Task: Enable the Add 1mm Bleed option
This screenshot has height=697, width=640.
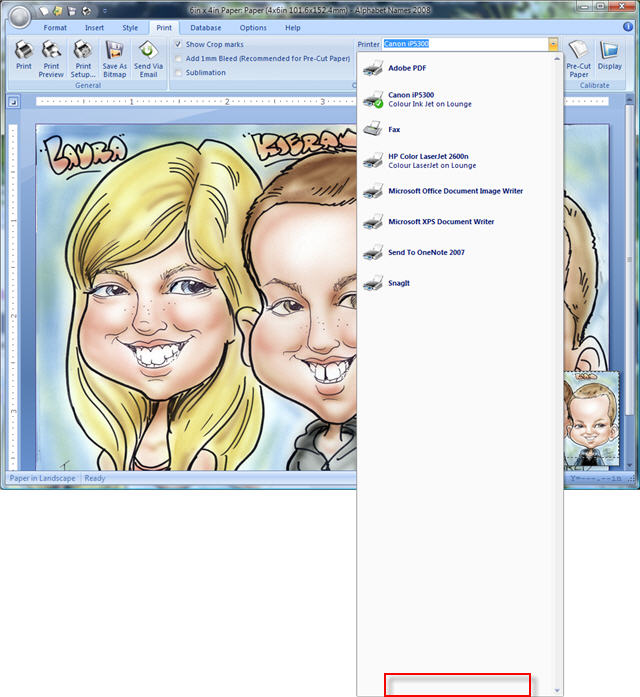Action: click(178, 59)
